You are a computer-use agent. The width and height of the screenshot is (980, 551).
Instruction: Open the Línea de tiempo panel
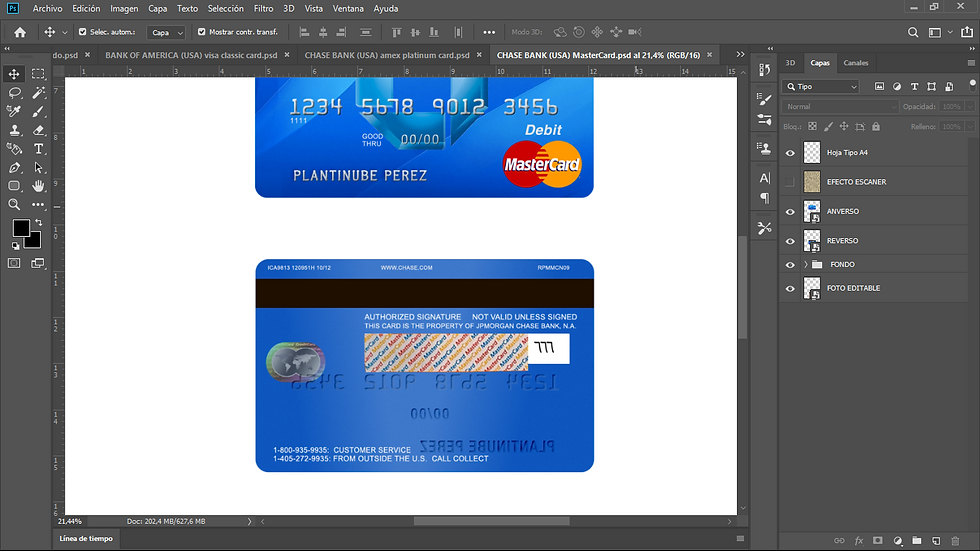tap(86, 539)
